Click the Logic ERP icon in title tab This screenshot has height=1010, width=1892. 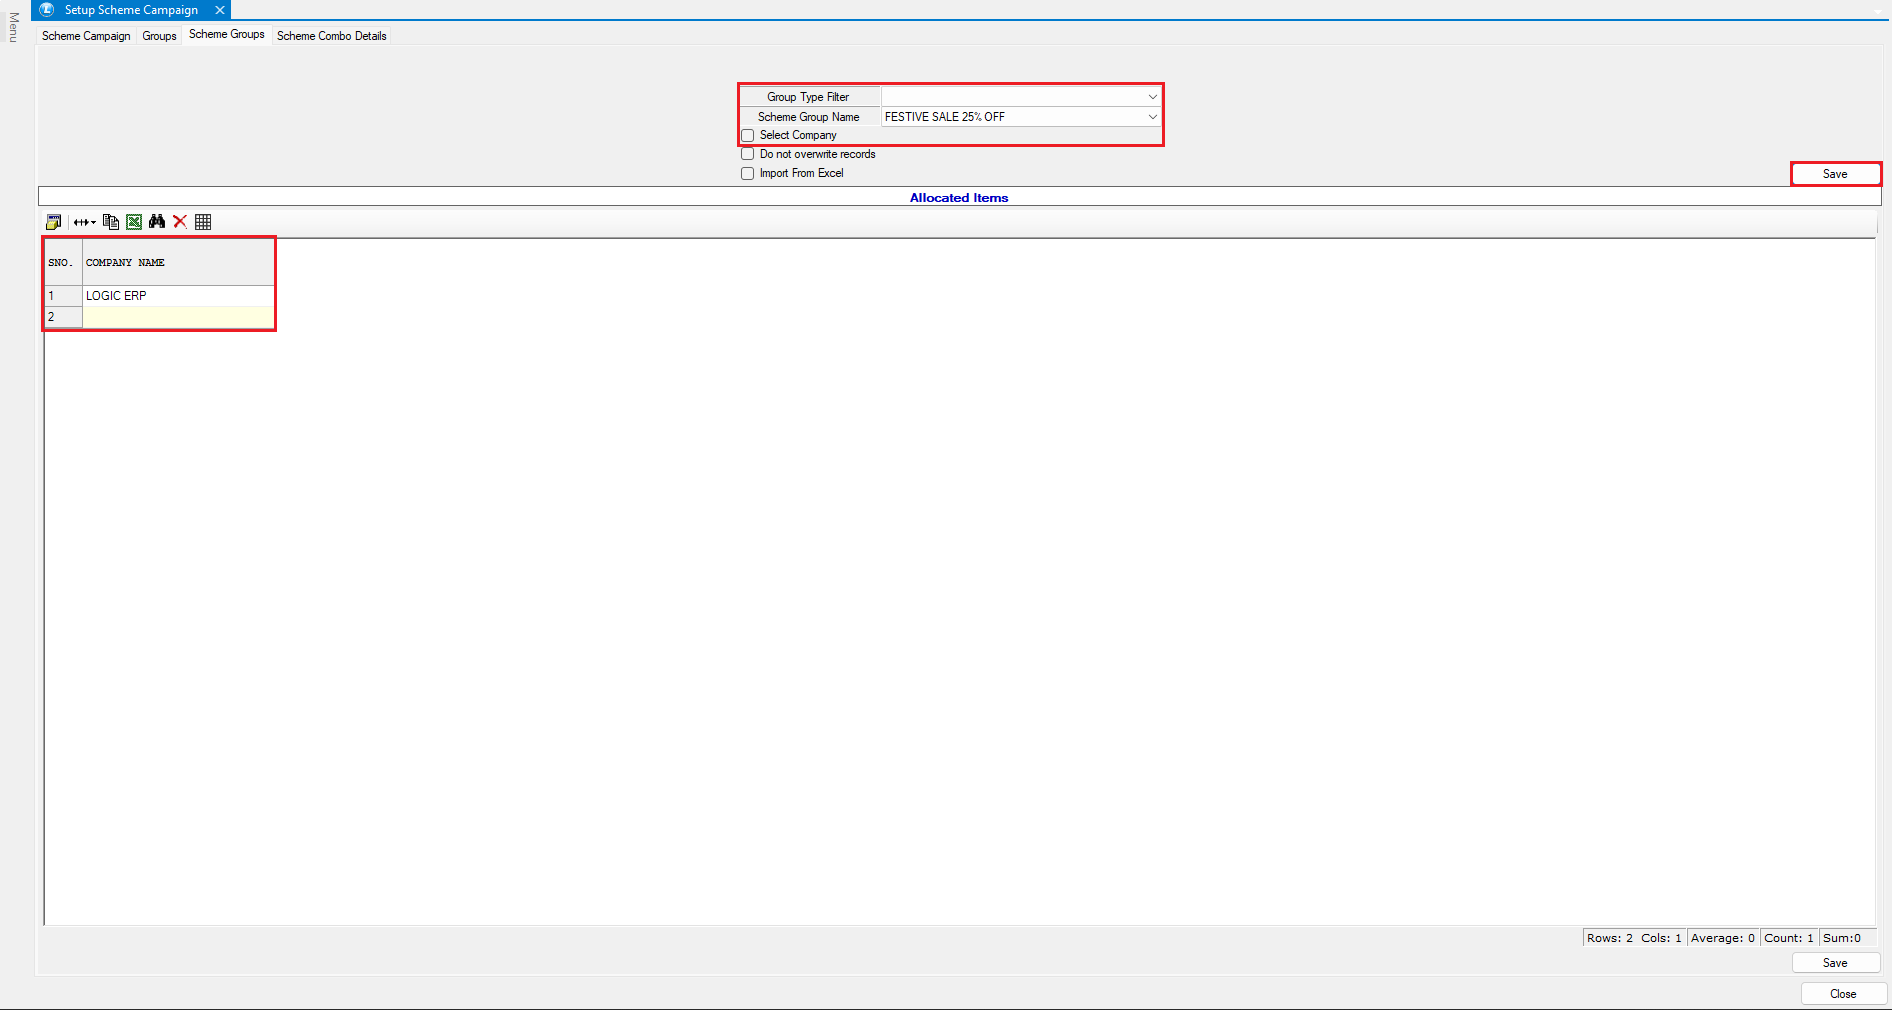click(47, 10)
